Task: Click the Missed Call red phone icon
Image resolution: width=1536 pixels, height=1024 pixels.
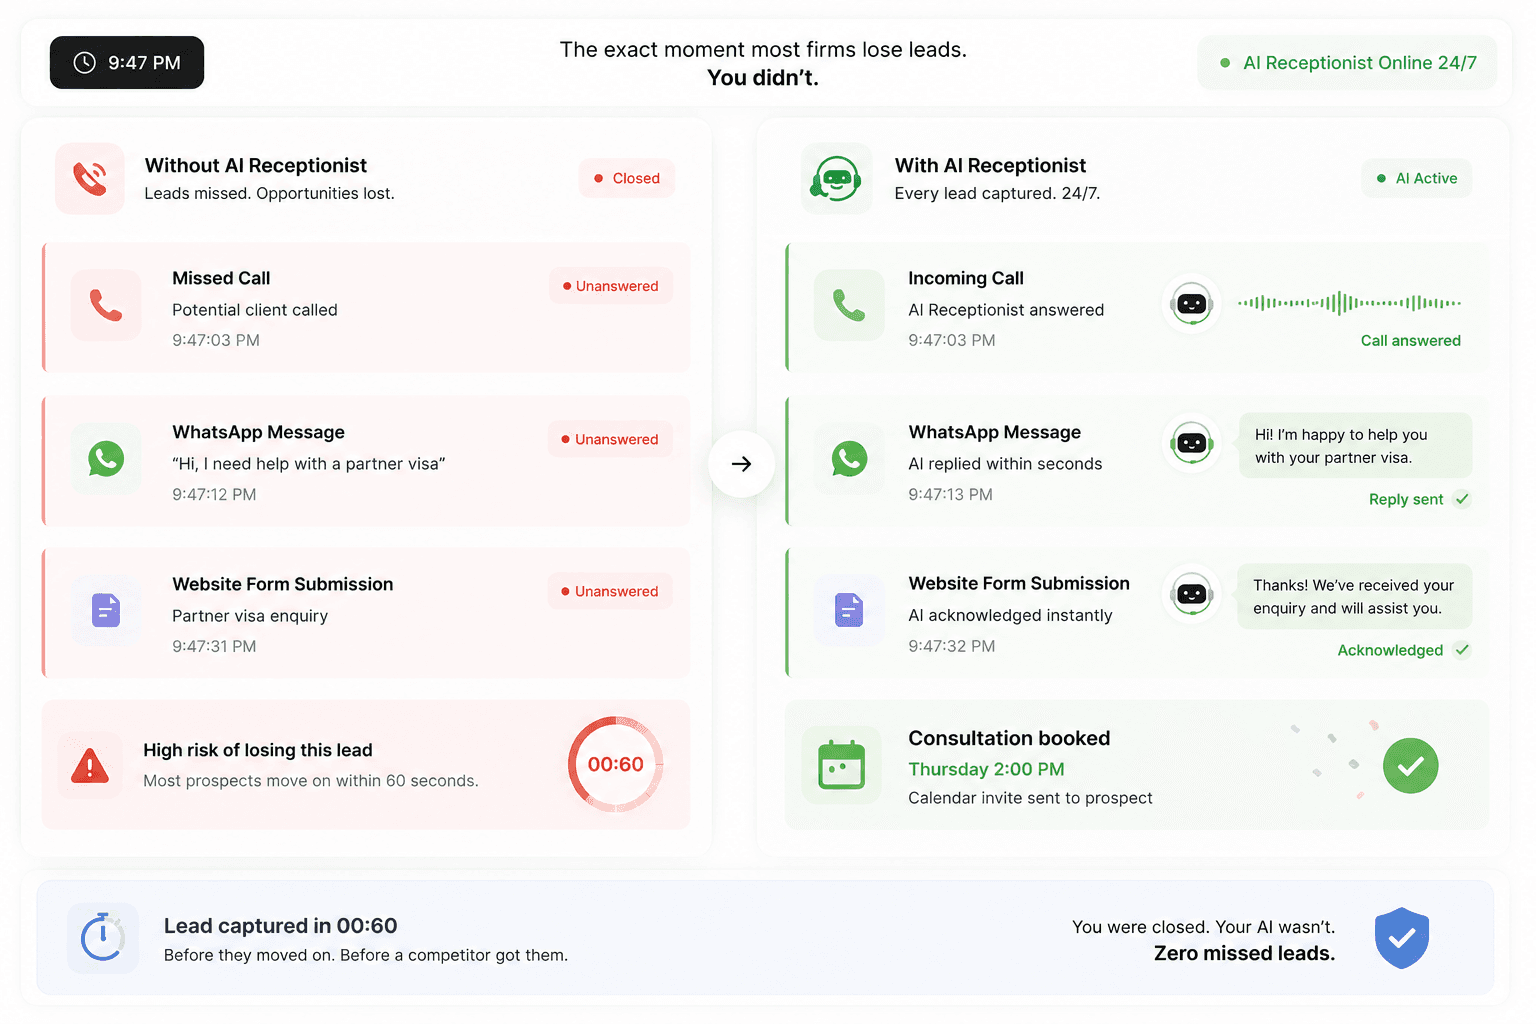Action: tap(106, 305)
